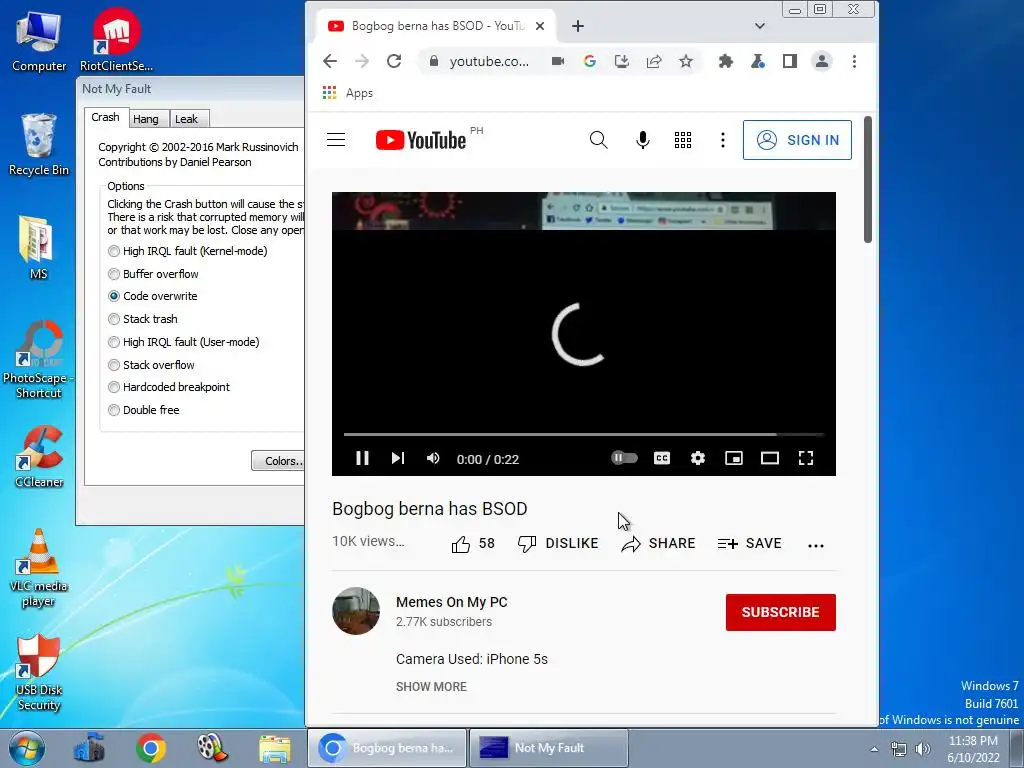Click Colors button in Not My Fault
1024x768 pixels.
(278, 460)
